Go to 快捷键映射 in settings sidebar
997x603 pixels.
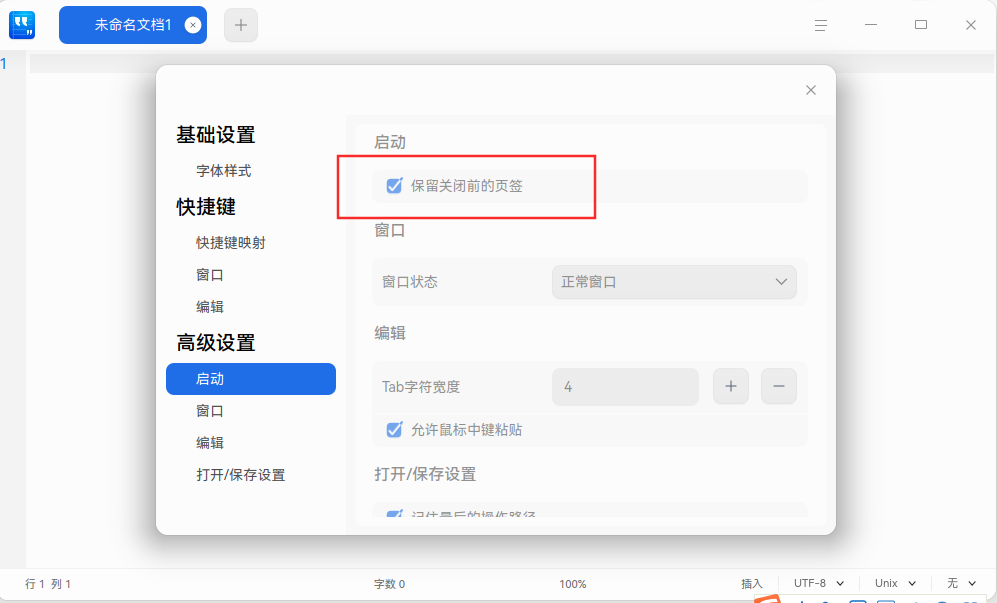click(230, 242)
